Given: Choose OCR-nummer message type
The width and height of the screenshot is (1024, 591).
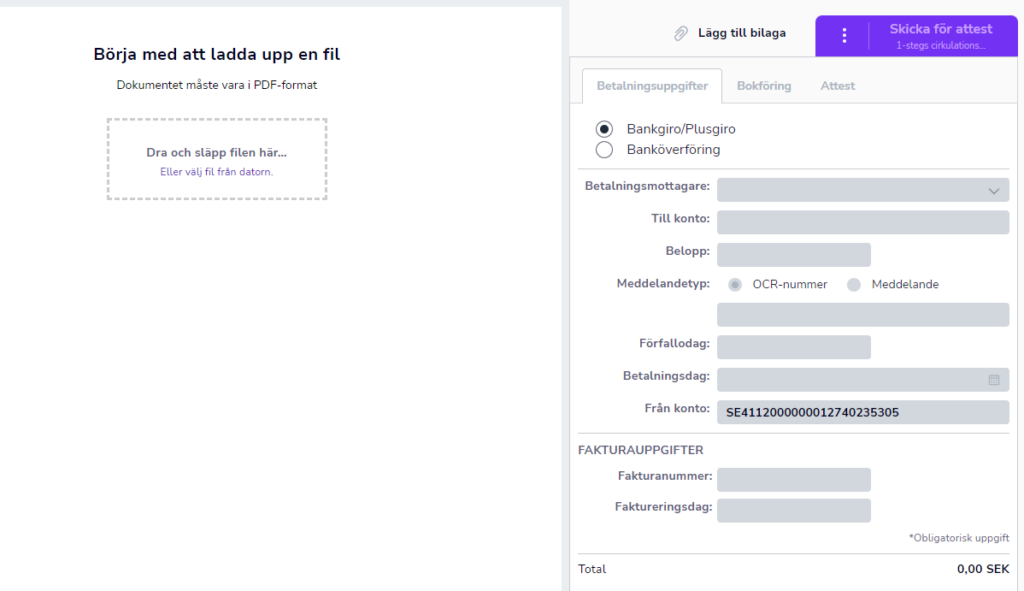Looking at the screenshot, I should (x=735, y=285).
